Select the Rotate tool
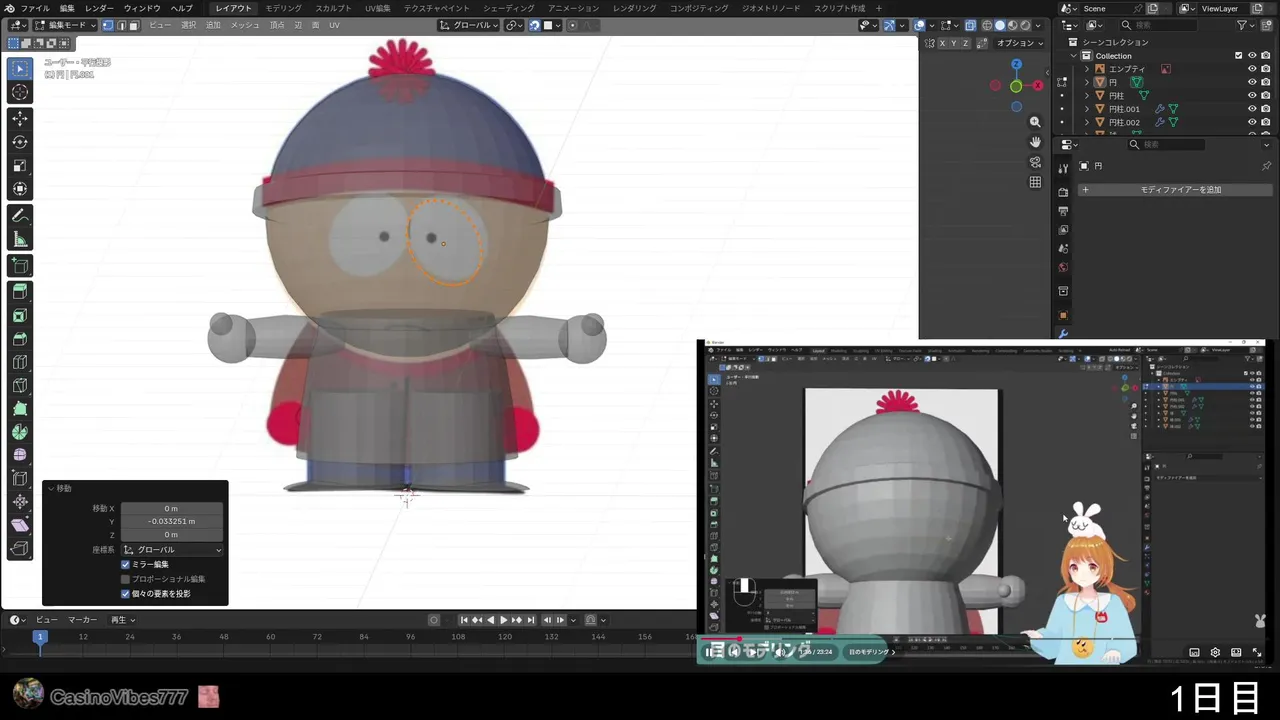The width and height of the screenshot is (1280, 720). (x=20, y=142)
